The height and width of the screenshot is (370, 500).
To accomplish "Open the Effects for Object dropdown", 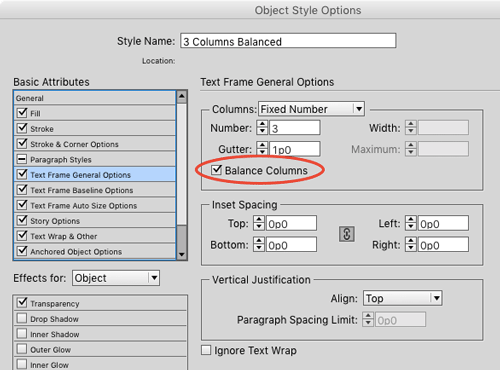I will 116,278.
